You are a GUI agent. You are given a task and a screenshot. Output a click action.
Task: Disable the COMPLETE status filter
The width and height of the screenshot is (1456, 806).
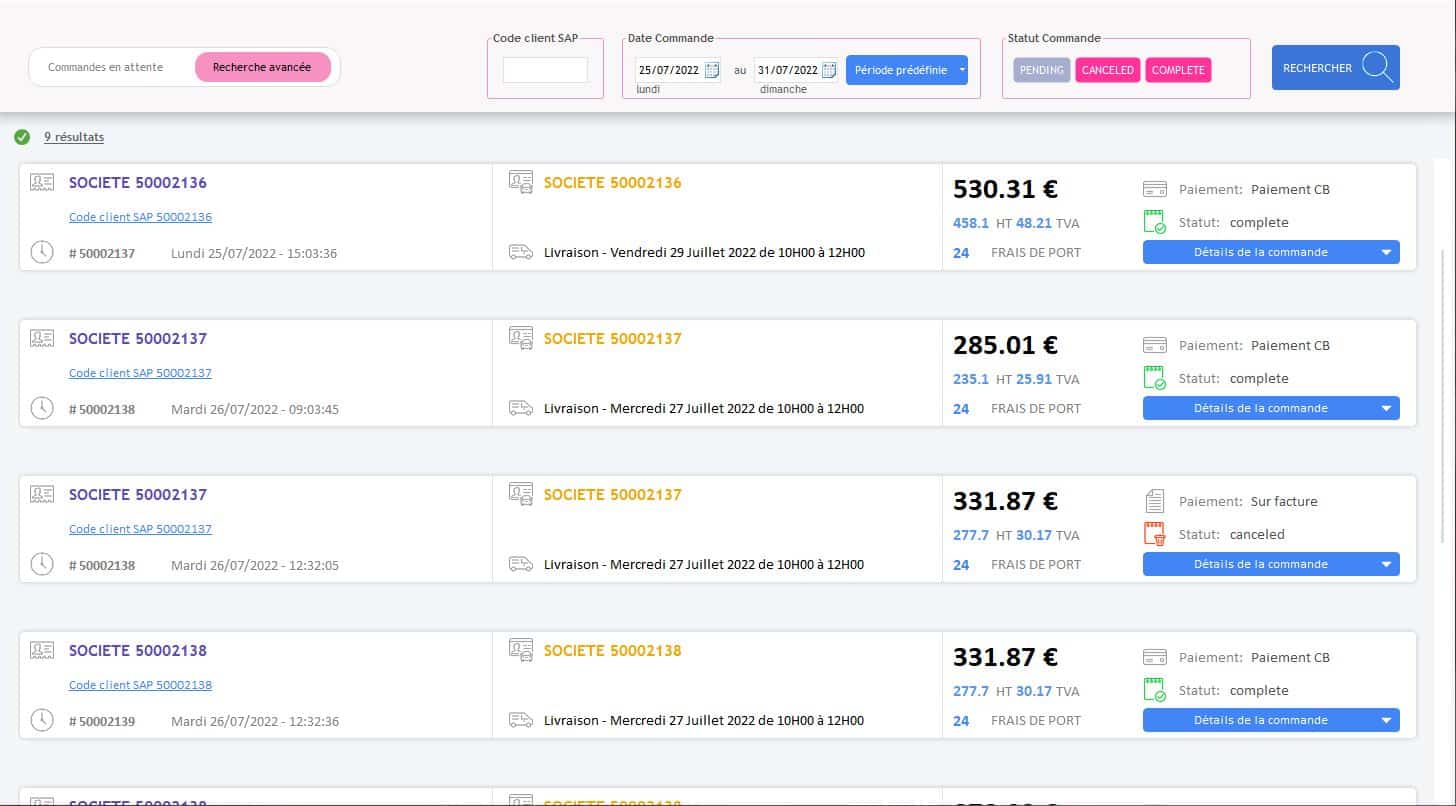click(1178, 70)
